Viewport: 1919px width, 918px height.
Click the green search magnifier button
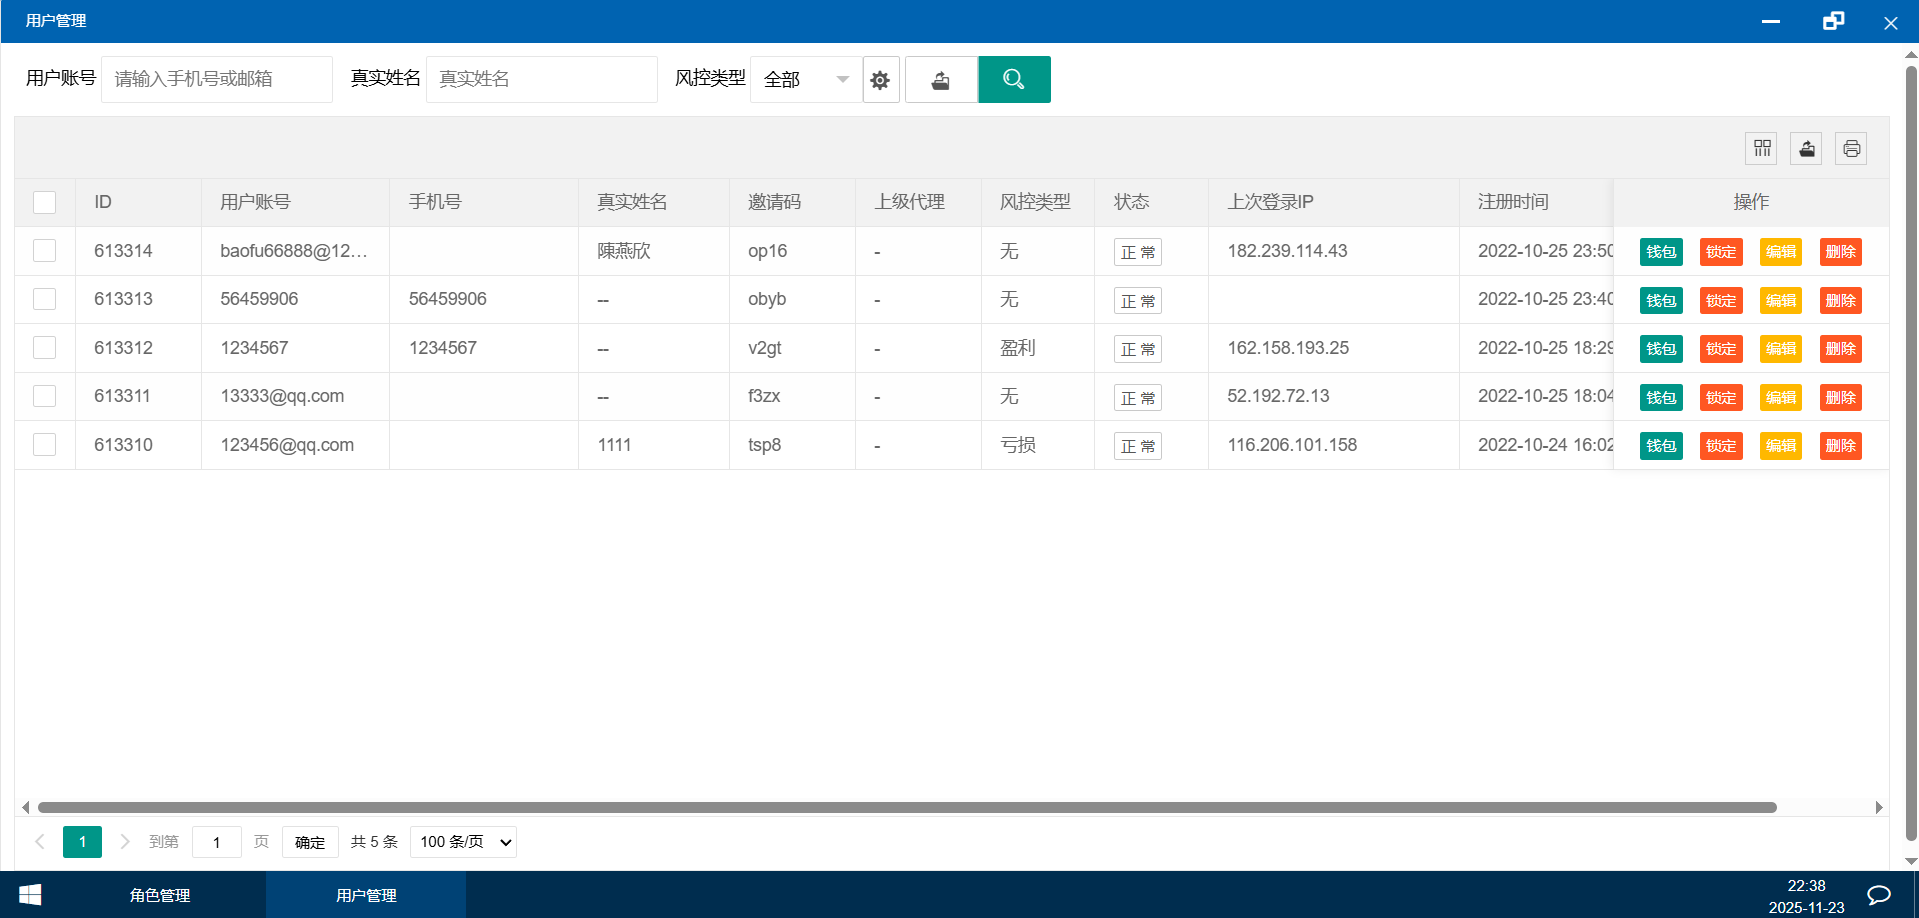click(x=1013, y=80)
